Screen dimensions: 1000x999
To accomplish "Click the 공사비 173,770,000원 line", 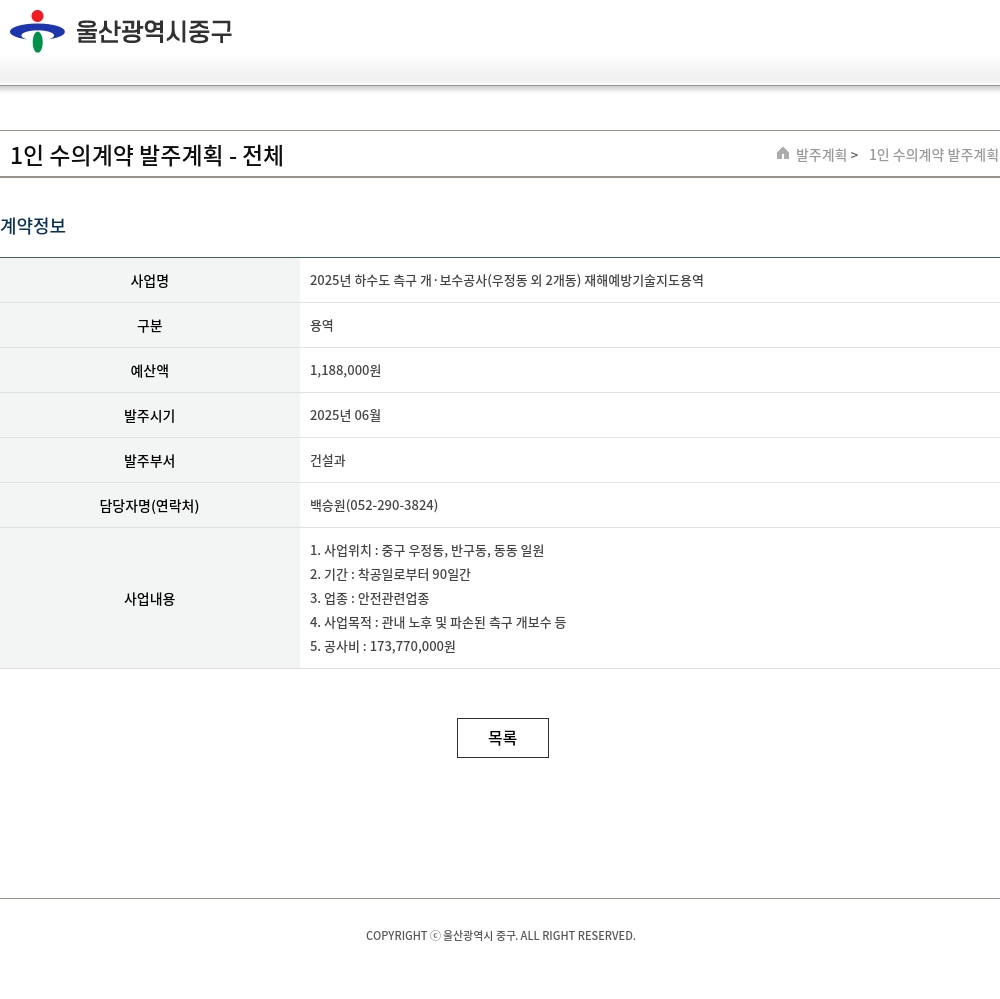I will [383, 647].
